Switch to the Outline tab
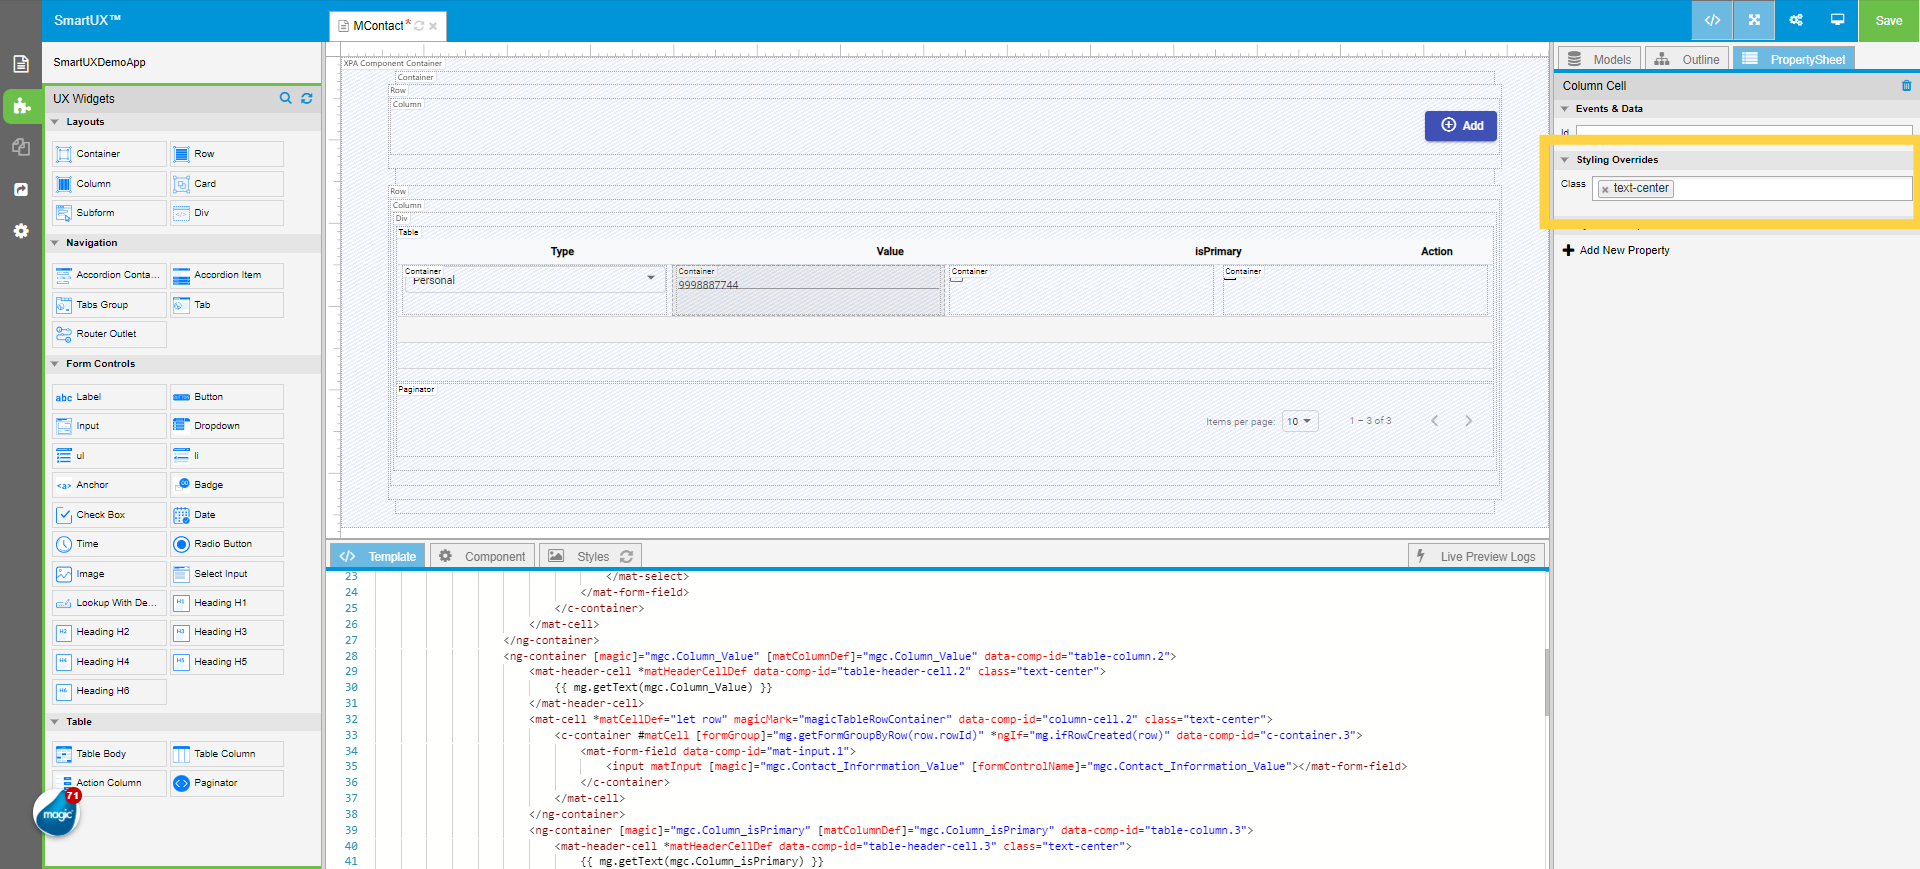The width and height of the screenshot is (1920, 869). pos(1687,59)
